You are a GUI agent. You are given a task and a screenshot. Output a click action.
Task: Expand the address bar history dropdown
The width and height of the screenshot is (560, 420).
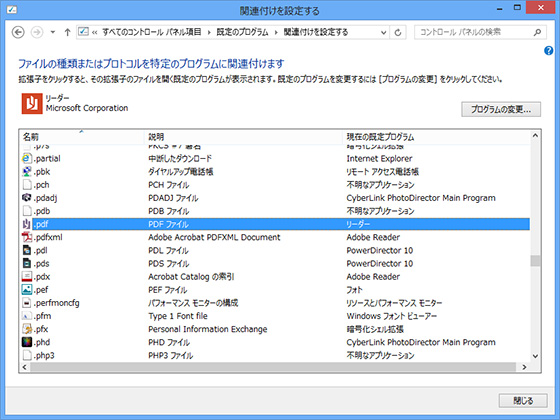click(383, 32)
